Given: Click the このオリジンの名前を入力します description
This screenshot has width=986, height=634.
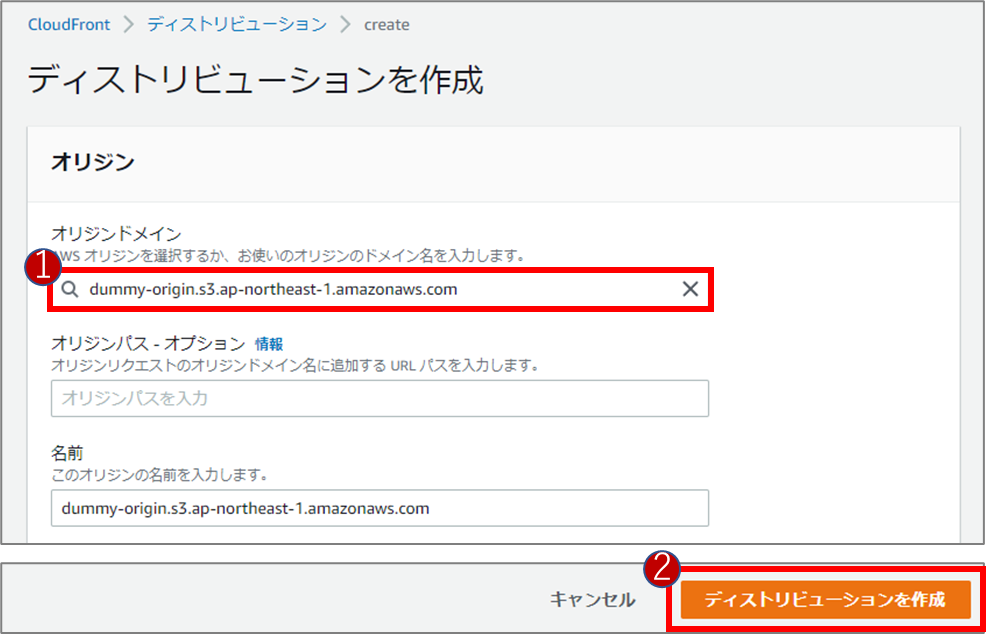Looking at the screenshot, I should pyautogui.click(x=160, y=475).
